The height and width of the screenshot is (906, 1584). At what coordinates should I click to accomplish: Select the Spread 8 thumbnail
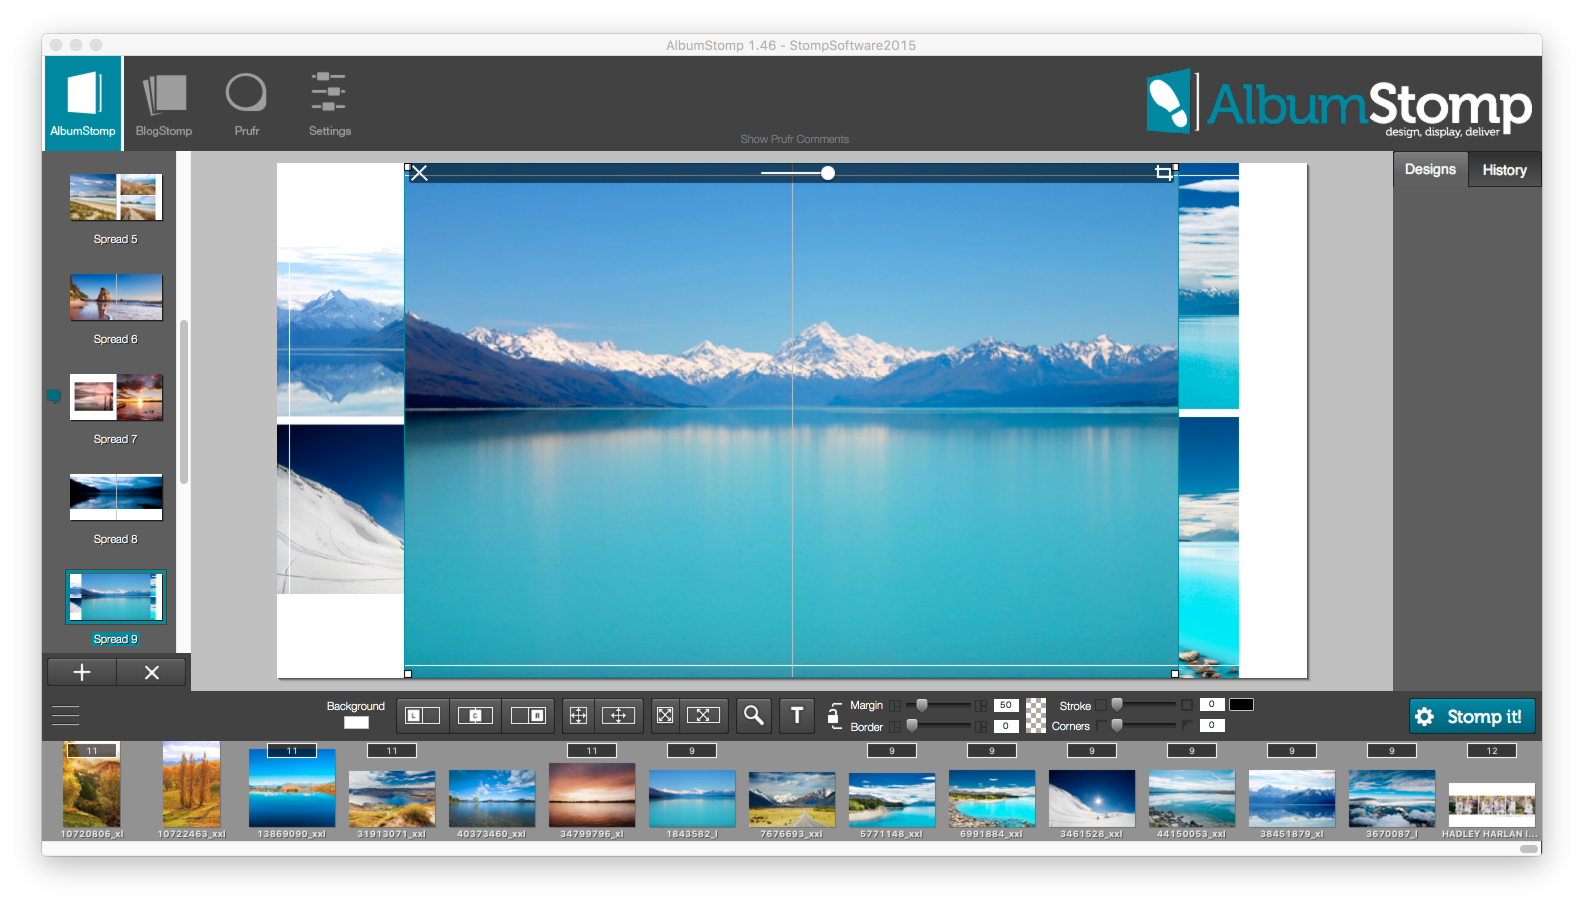coord(116,497)
